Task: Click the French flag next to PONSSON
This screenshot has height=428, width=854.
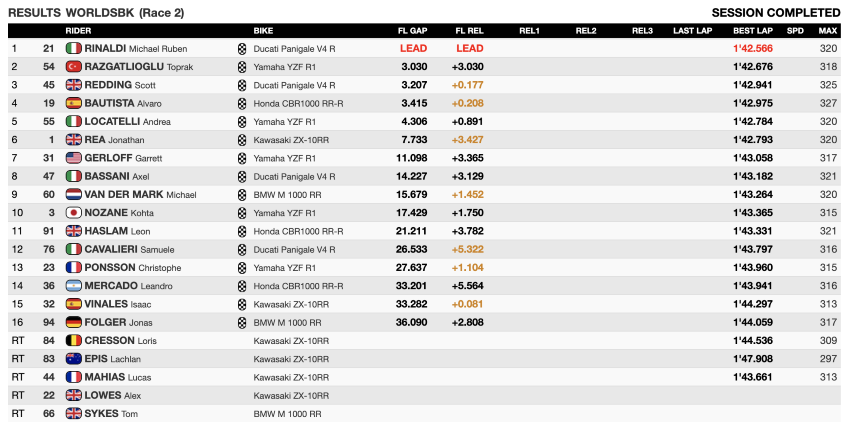Action: [x=74, y=267]
